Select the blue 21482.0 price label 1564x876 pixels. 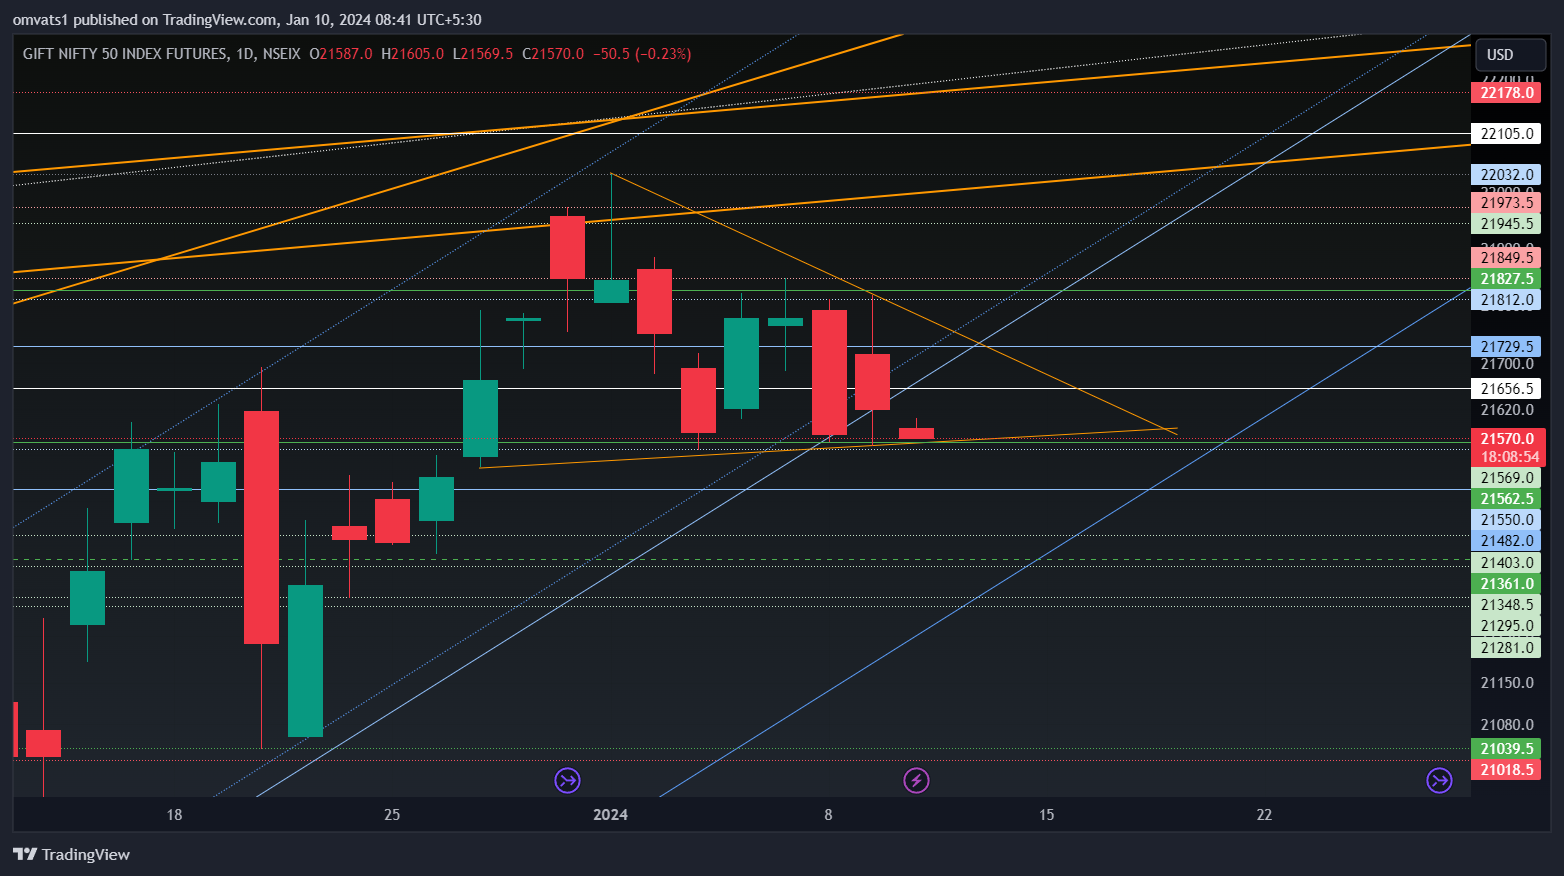point(1506,541)
